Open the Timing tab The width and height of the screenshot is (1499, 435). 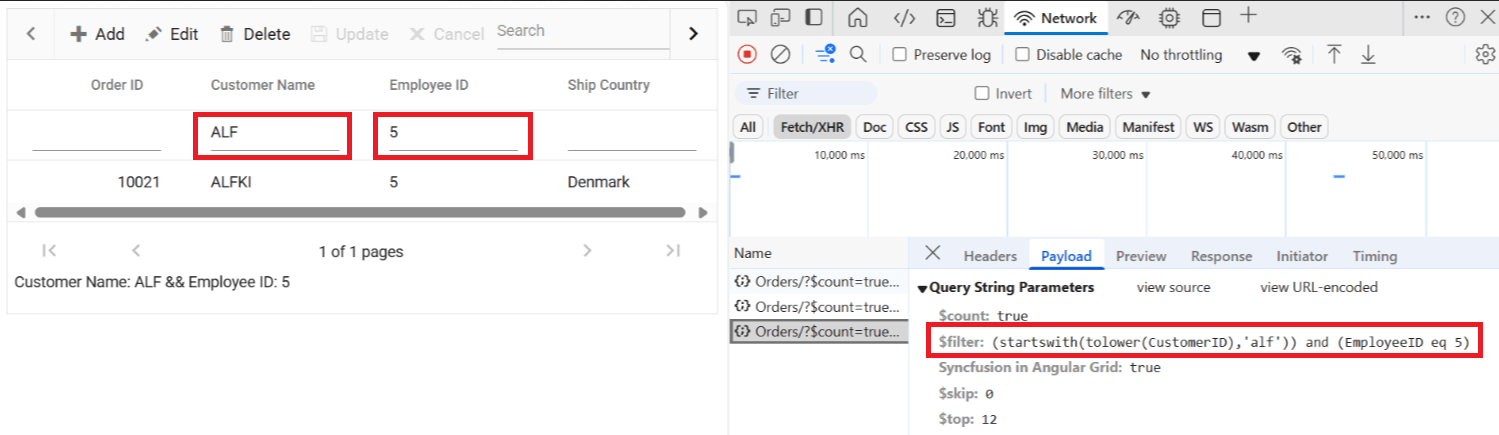1375,256
